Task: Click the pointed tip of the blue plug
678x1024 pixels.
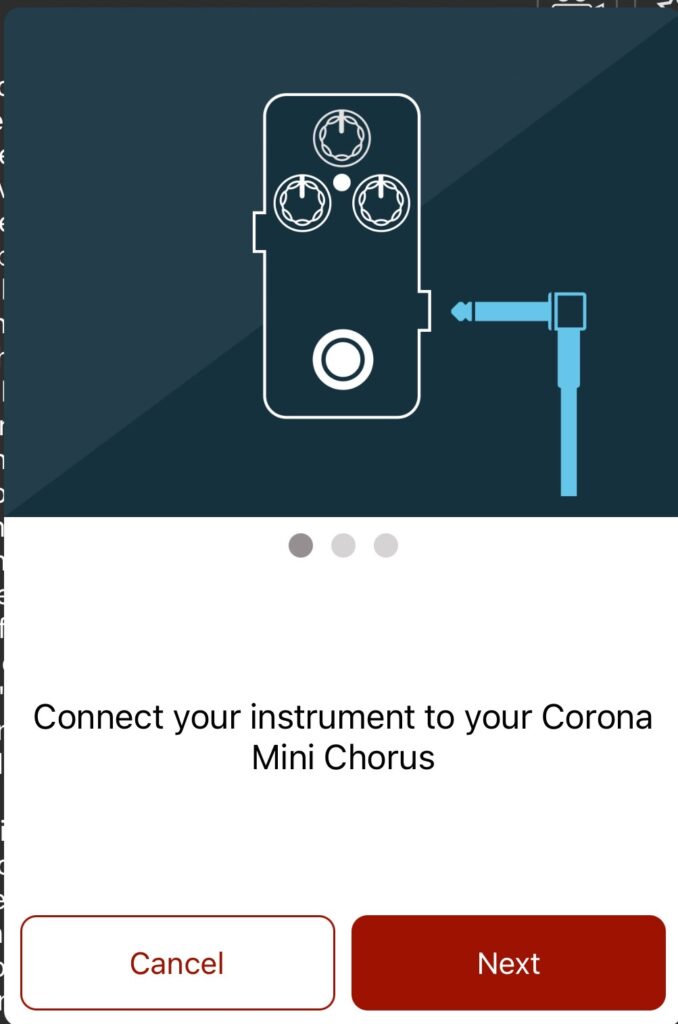Action: tap(462, 311)
